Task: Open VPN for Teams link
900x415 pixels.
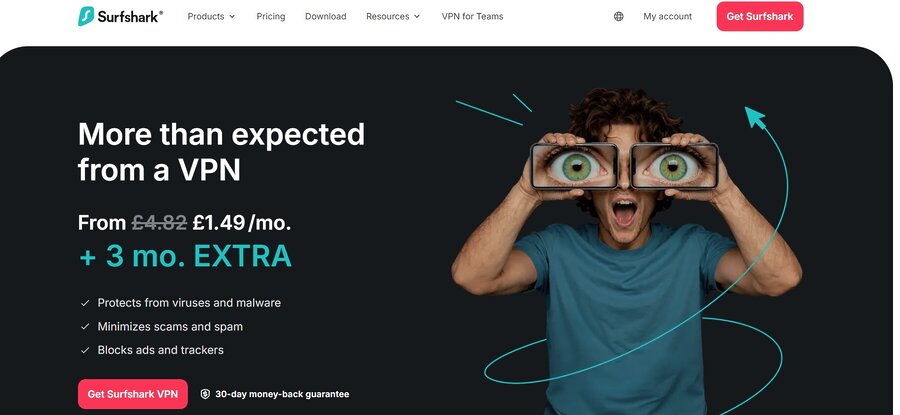Action: 472,17
